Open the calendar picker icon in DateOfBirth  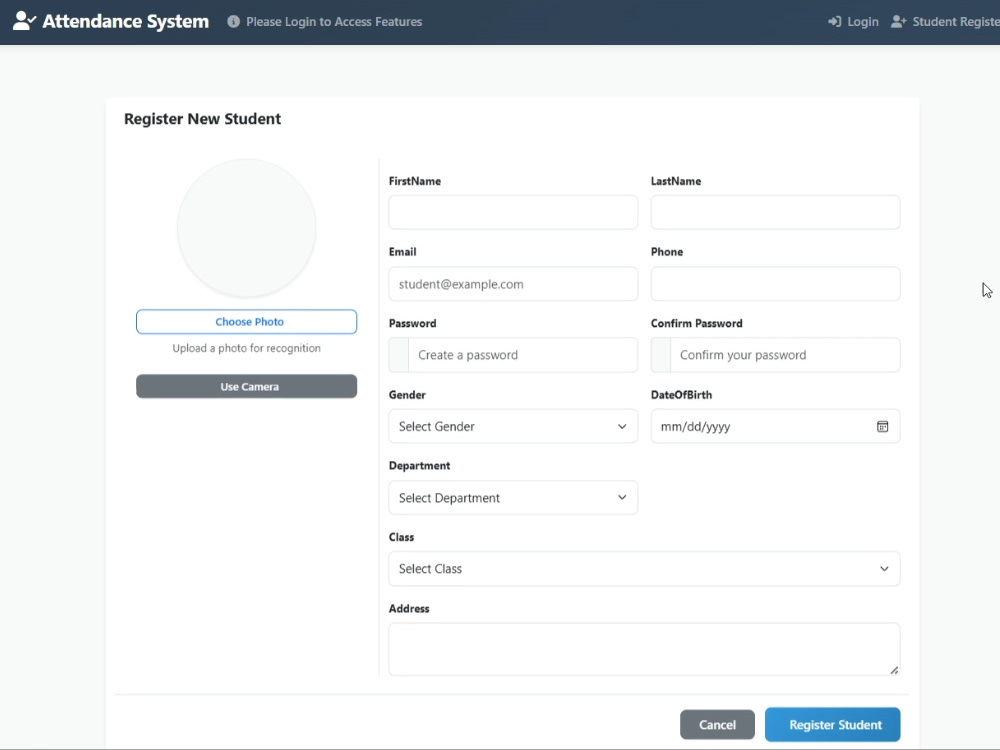pyautogui.click(x=882, y=427)
